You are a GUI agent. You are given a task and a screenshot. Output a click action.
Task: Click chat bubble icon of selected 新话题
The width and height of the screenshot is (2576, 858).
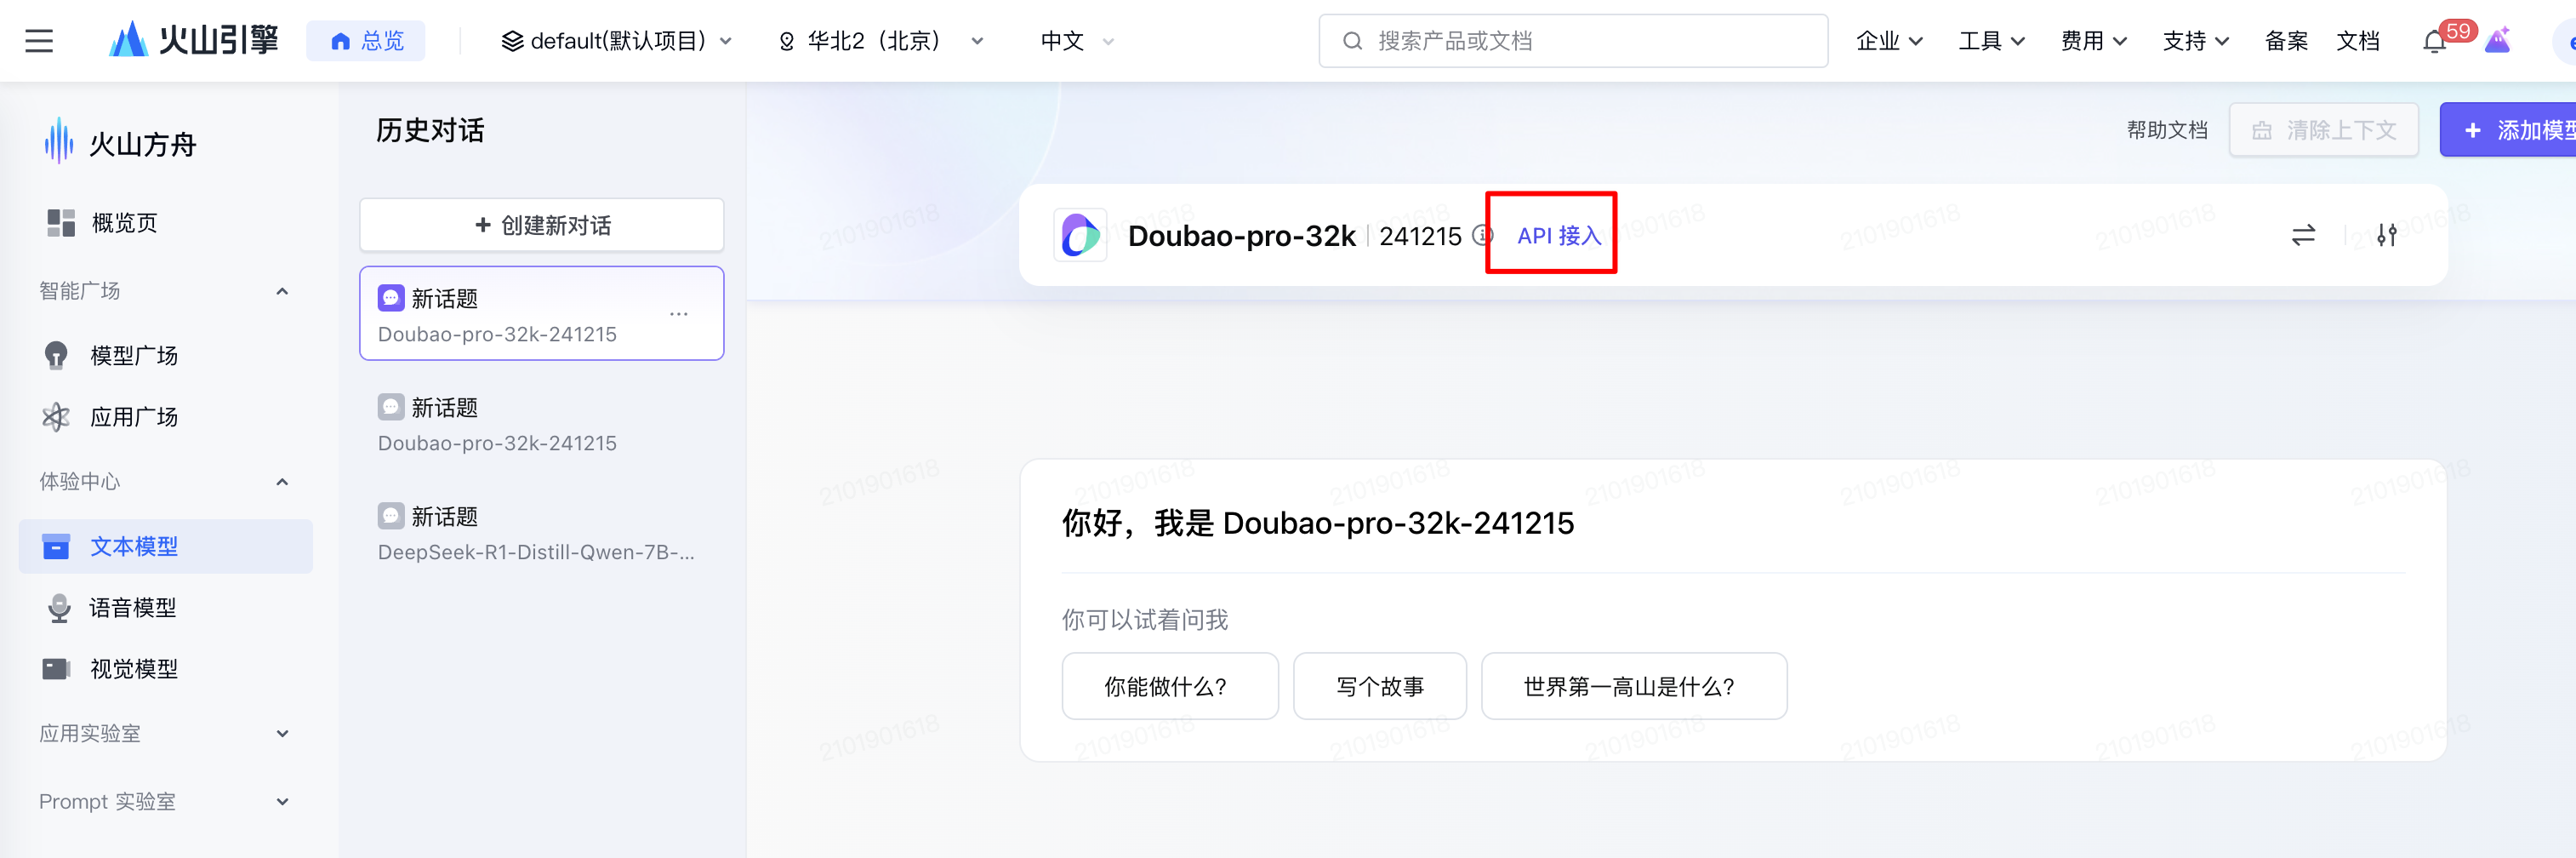point(391,298)
